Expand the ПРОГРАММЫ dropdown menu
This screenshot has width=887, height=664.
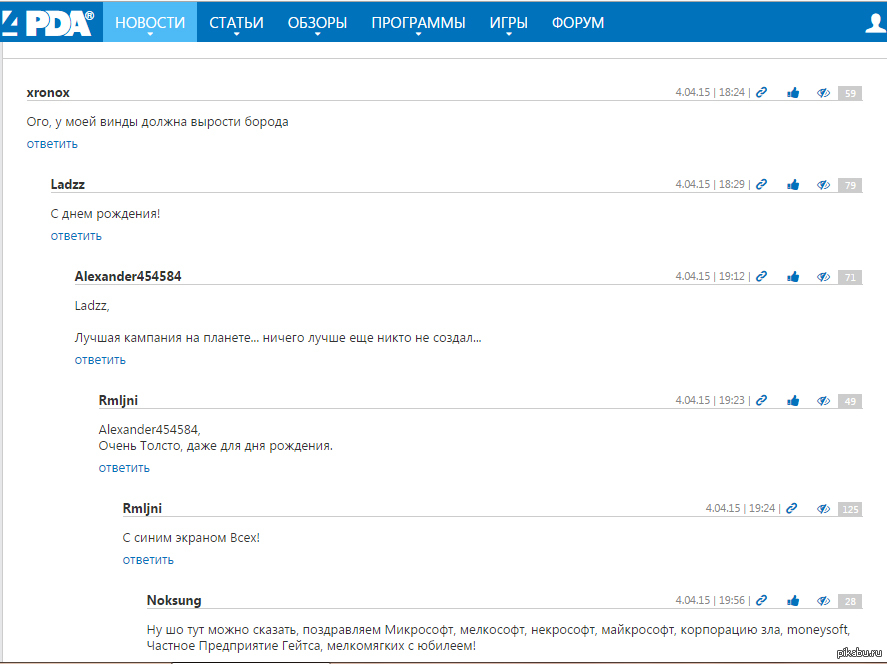(x=418, y=23)
